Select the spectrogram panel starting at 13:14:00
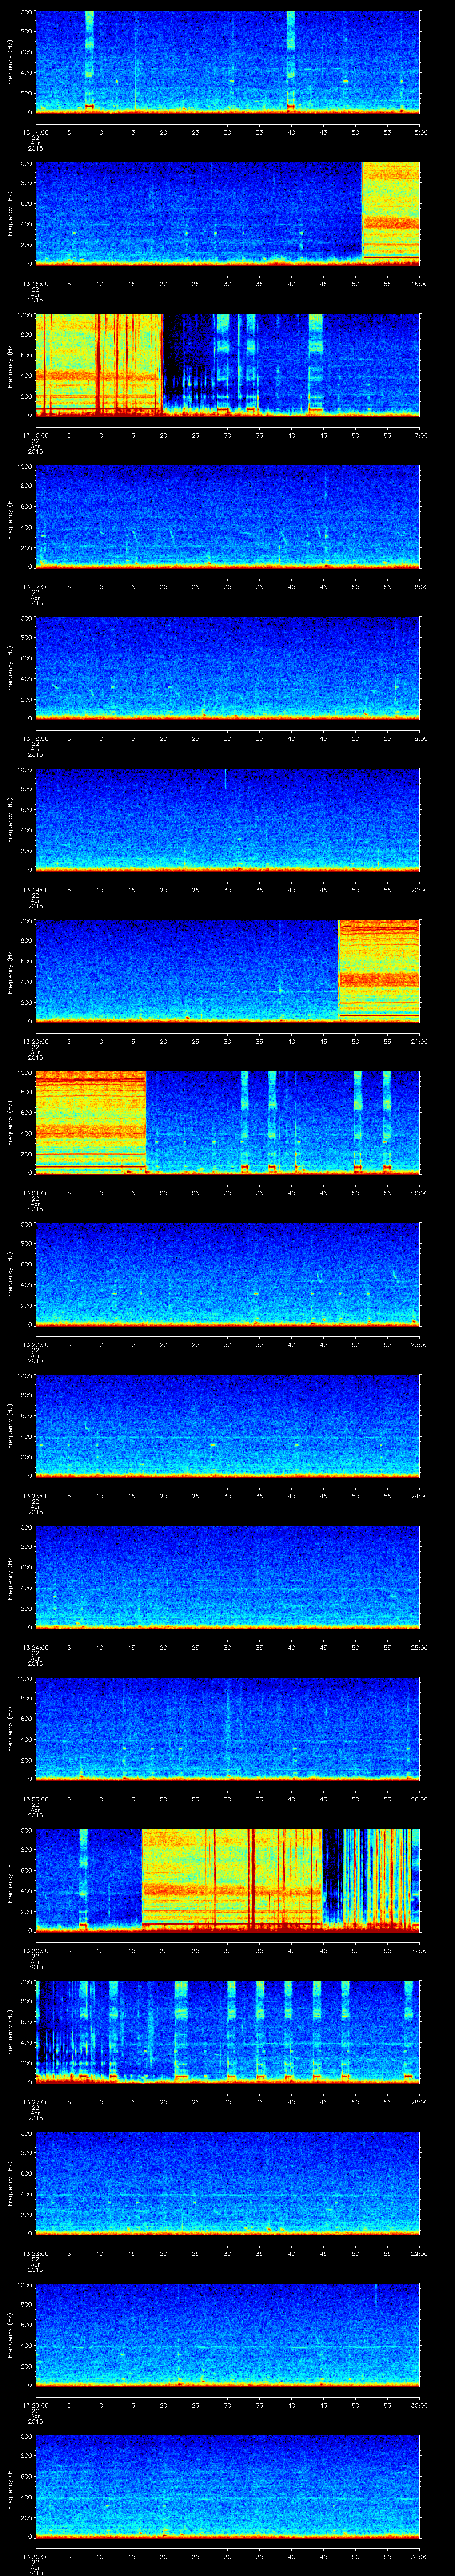The width and height of the screenshot is (455, 2576). (x=228, y=62)
